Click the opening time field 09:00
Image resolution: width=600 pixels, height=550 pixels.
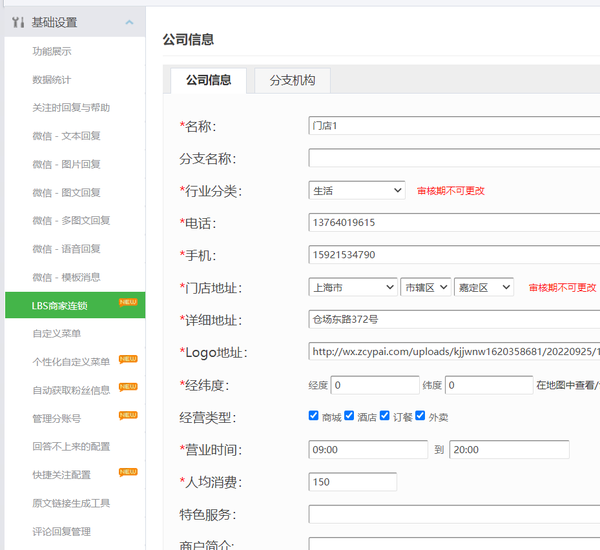tap(368, 450)
